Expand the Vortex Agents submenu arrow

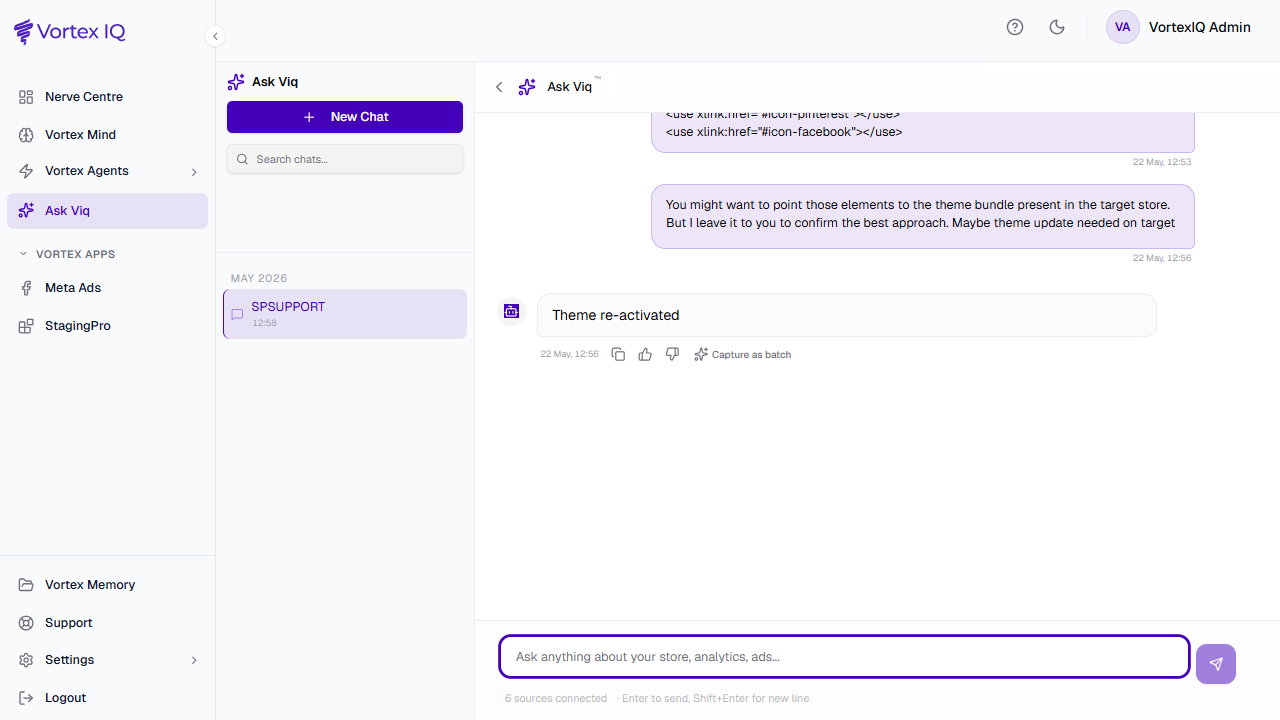pos(194,172)
